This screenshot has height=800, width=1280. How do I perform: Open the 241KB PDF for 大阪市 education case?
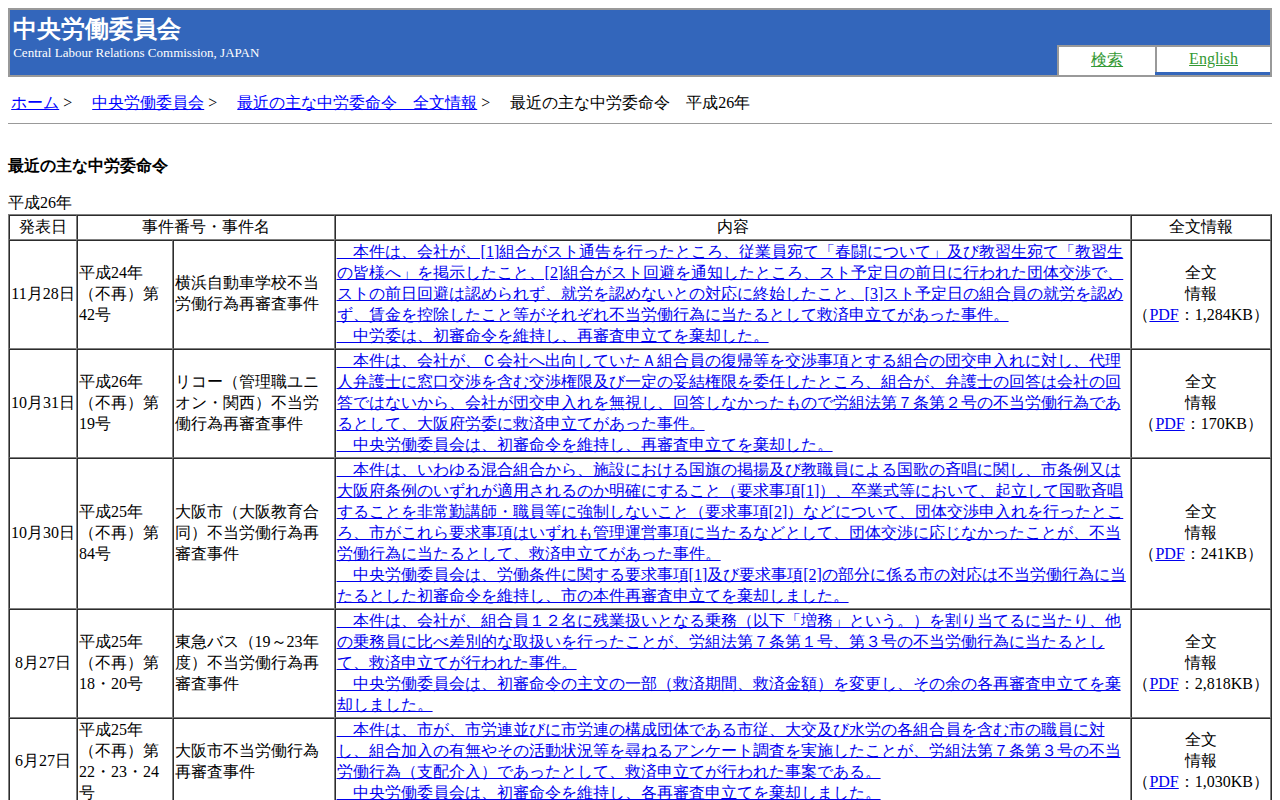(x=1169, y=554)
